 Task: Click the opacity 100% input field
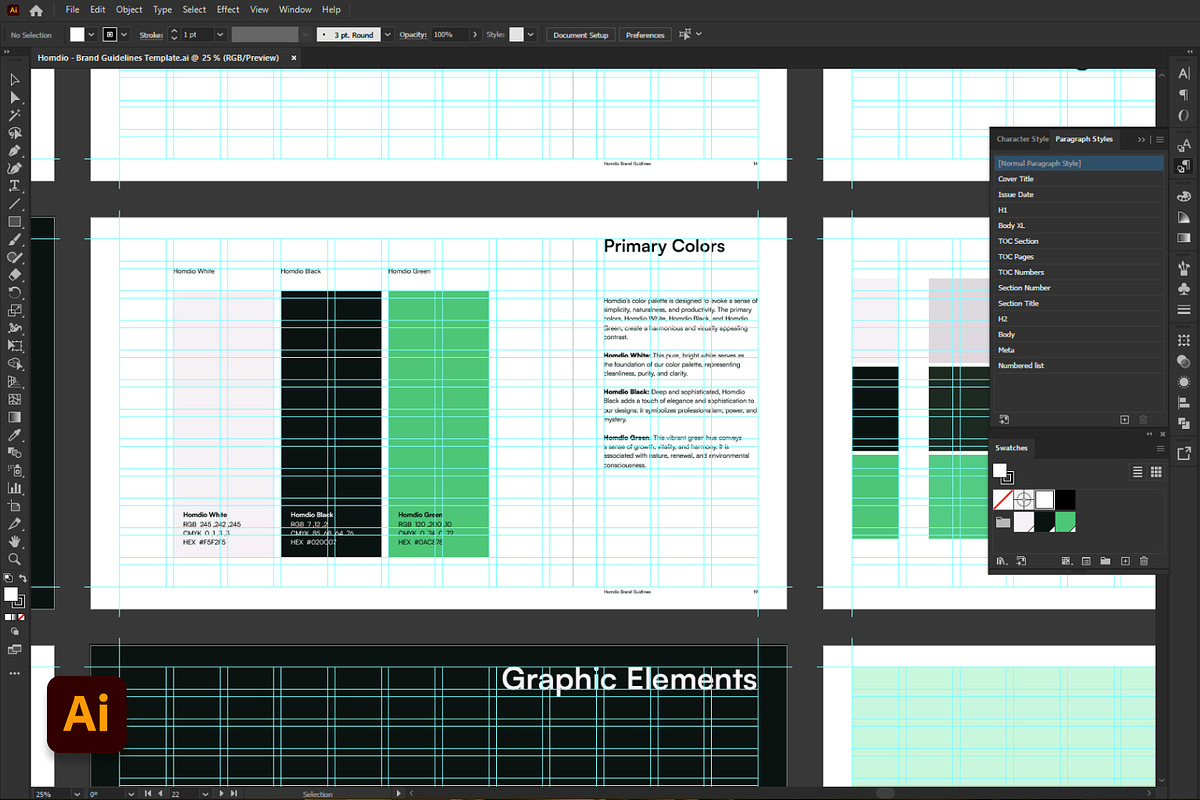(x=450, y=34)
